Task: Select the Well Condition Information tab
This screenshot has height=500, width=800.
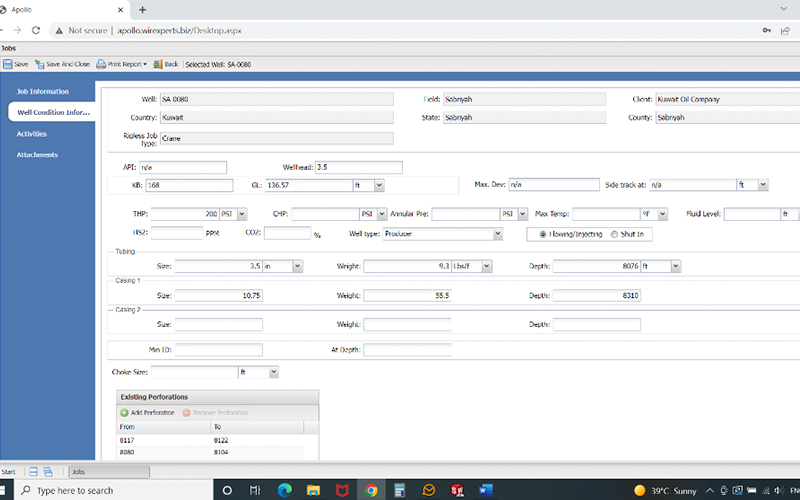Action: point(53,112)
